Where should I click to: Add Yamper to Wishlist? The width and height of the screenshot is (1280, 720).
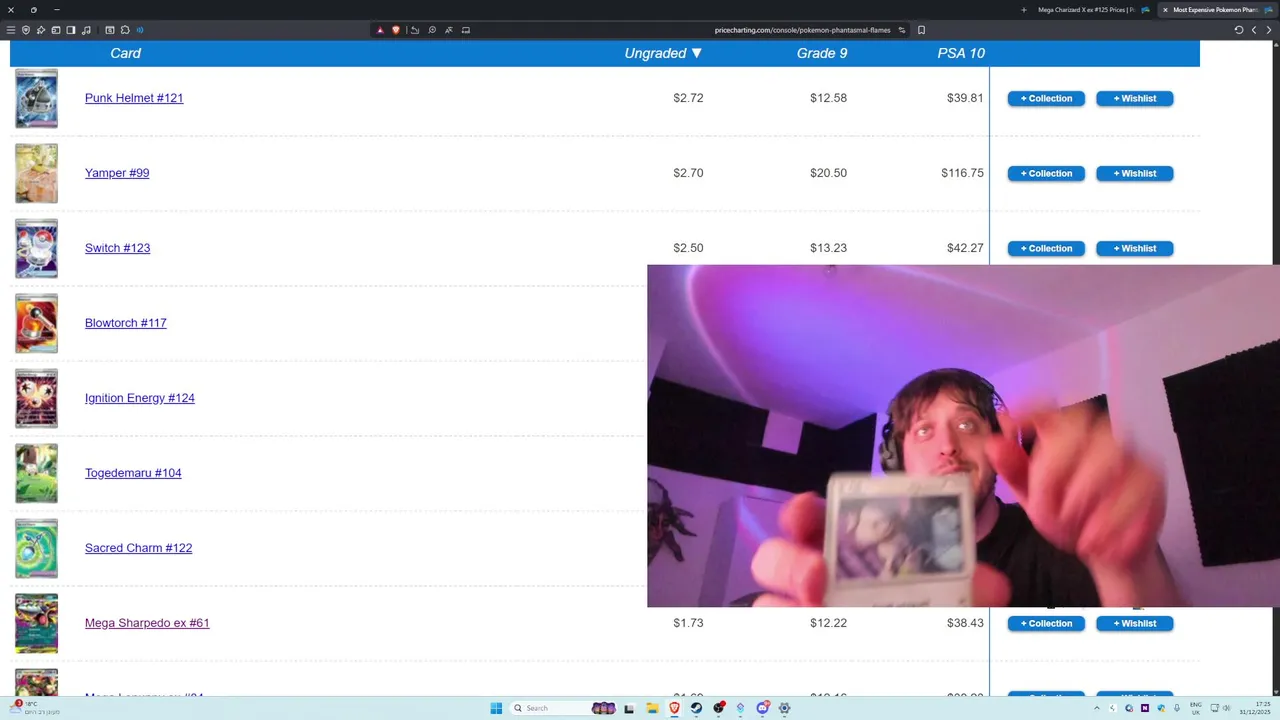point(1135,173)
